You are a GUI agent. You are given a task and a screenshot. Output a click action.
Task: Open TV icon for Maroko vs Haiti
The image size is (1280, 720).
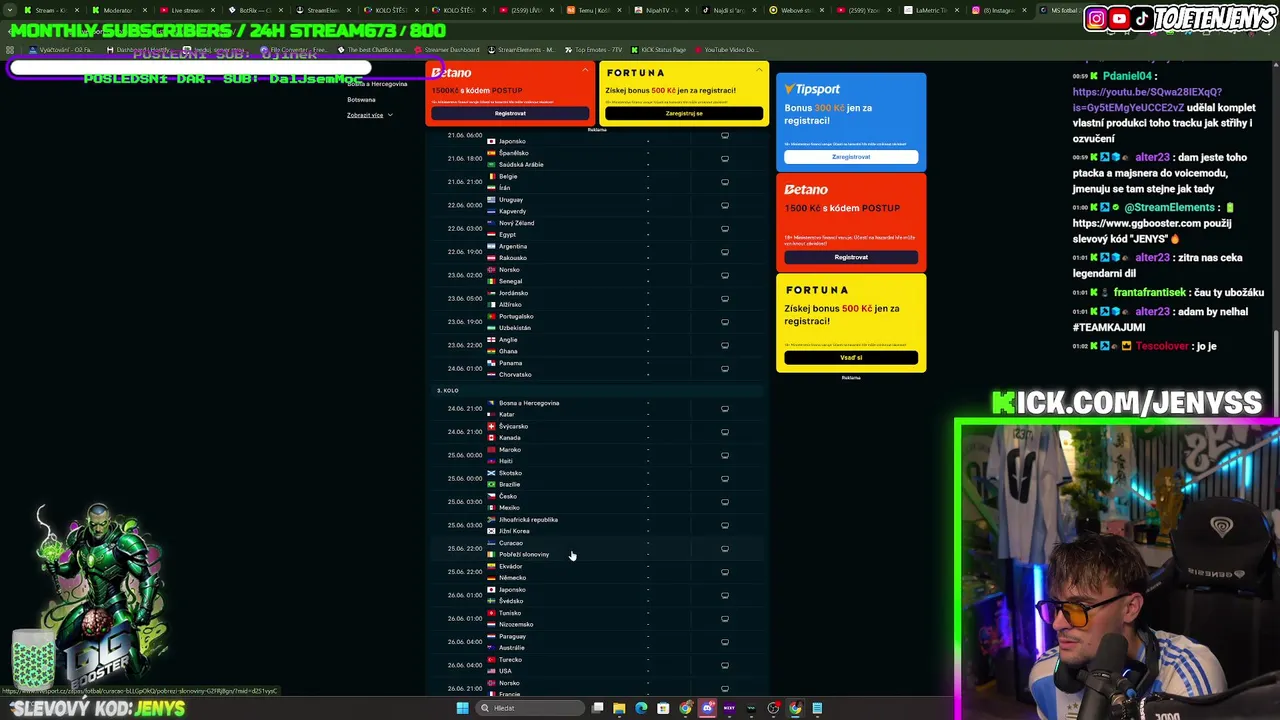coord(725,455)
